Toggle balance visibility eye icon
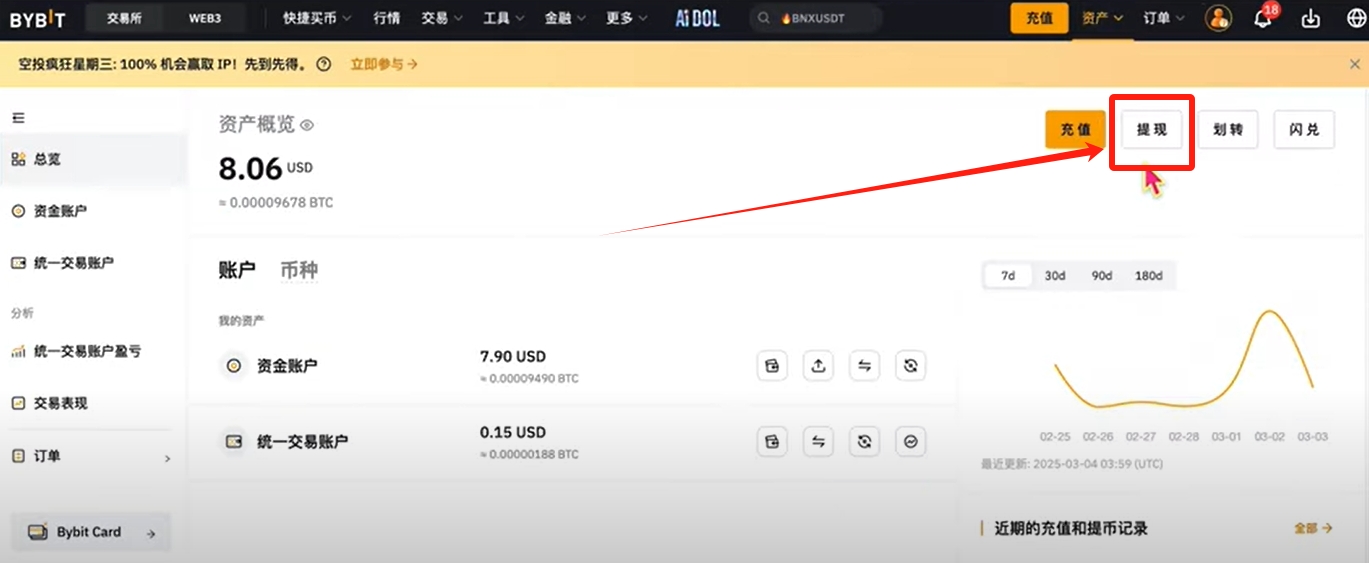 pyautogui.click(x=307, y=125)
